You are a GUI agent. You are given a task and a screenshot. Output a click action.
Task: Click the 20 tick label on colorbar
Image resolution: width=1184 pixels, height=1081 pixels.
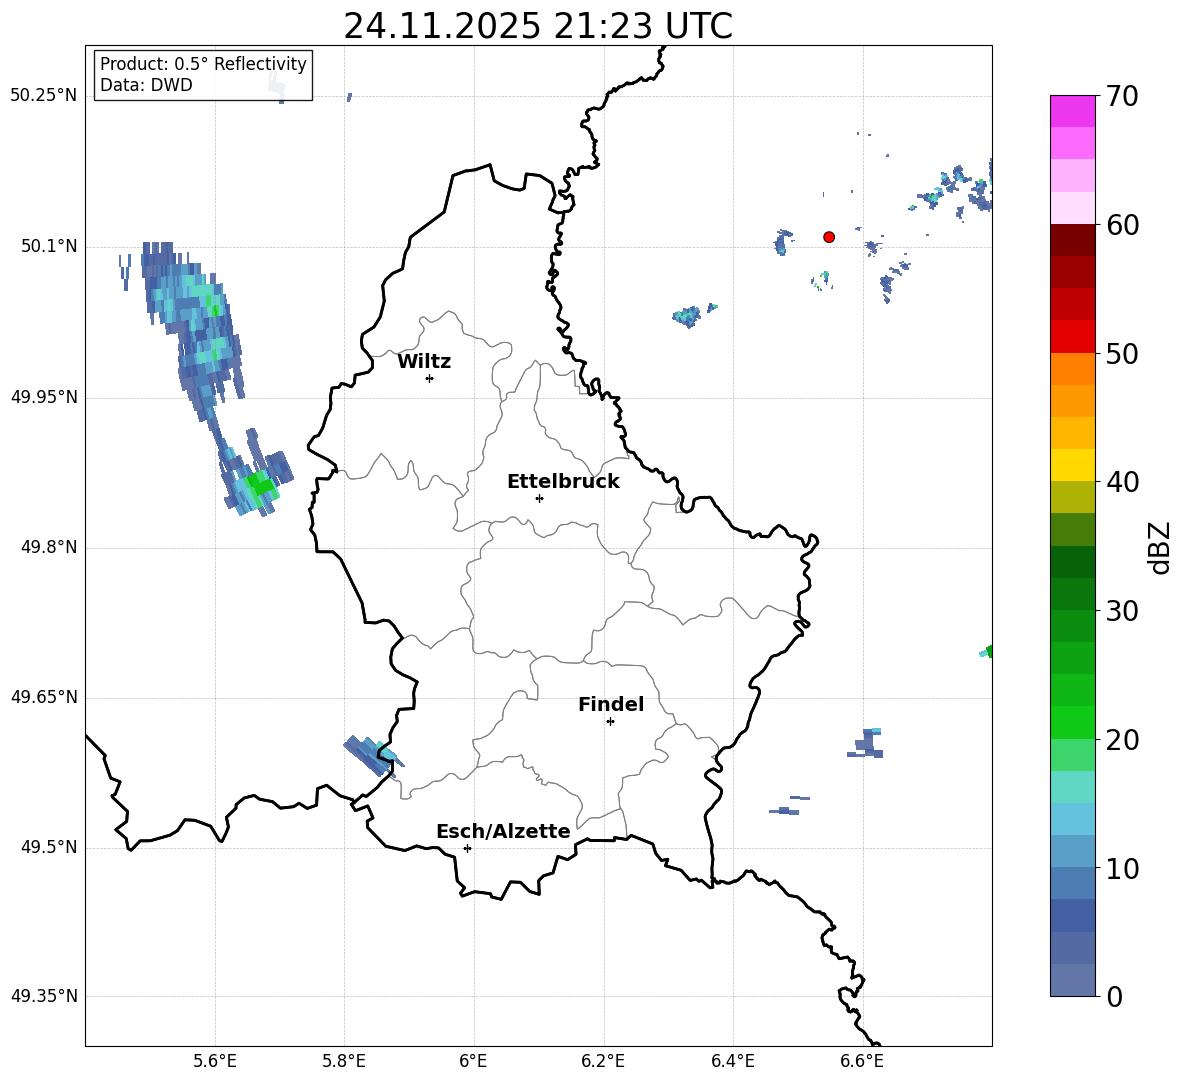point(1122,740)
